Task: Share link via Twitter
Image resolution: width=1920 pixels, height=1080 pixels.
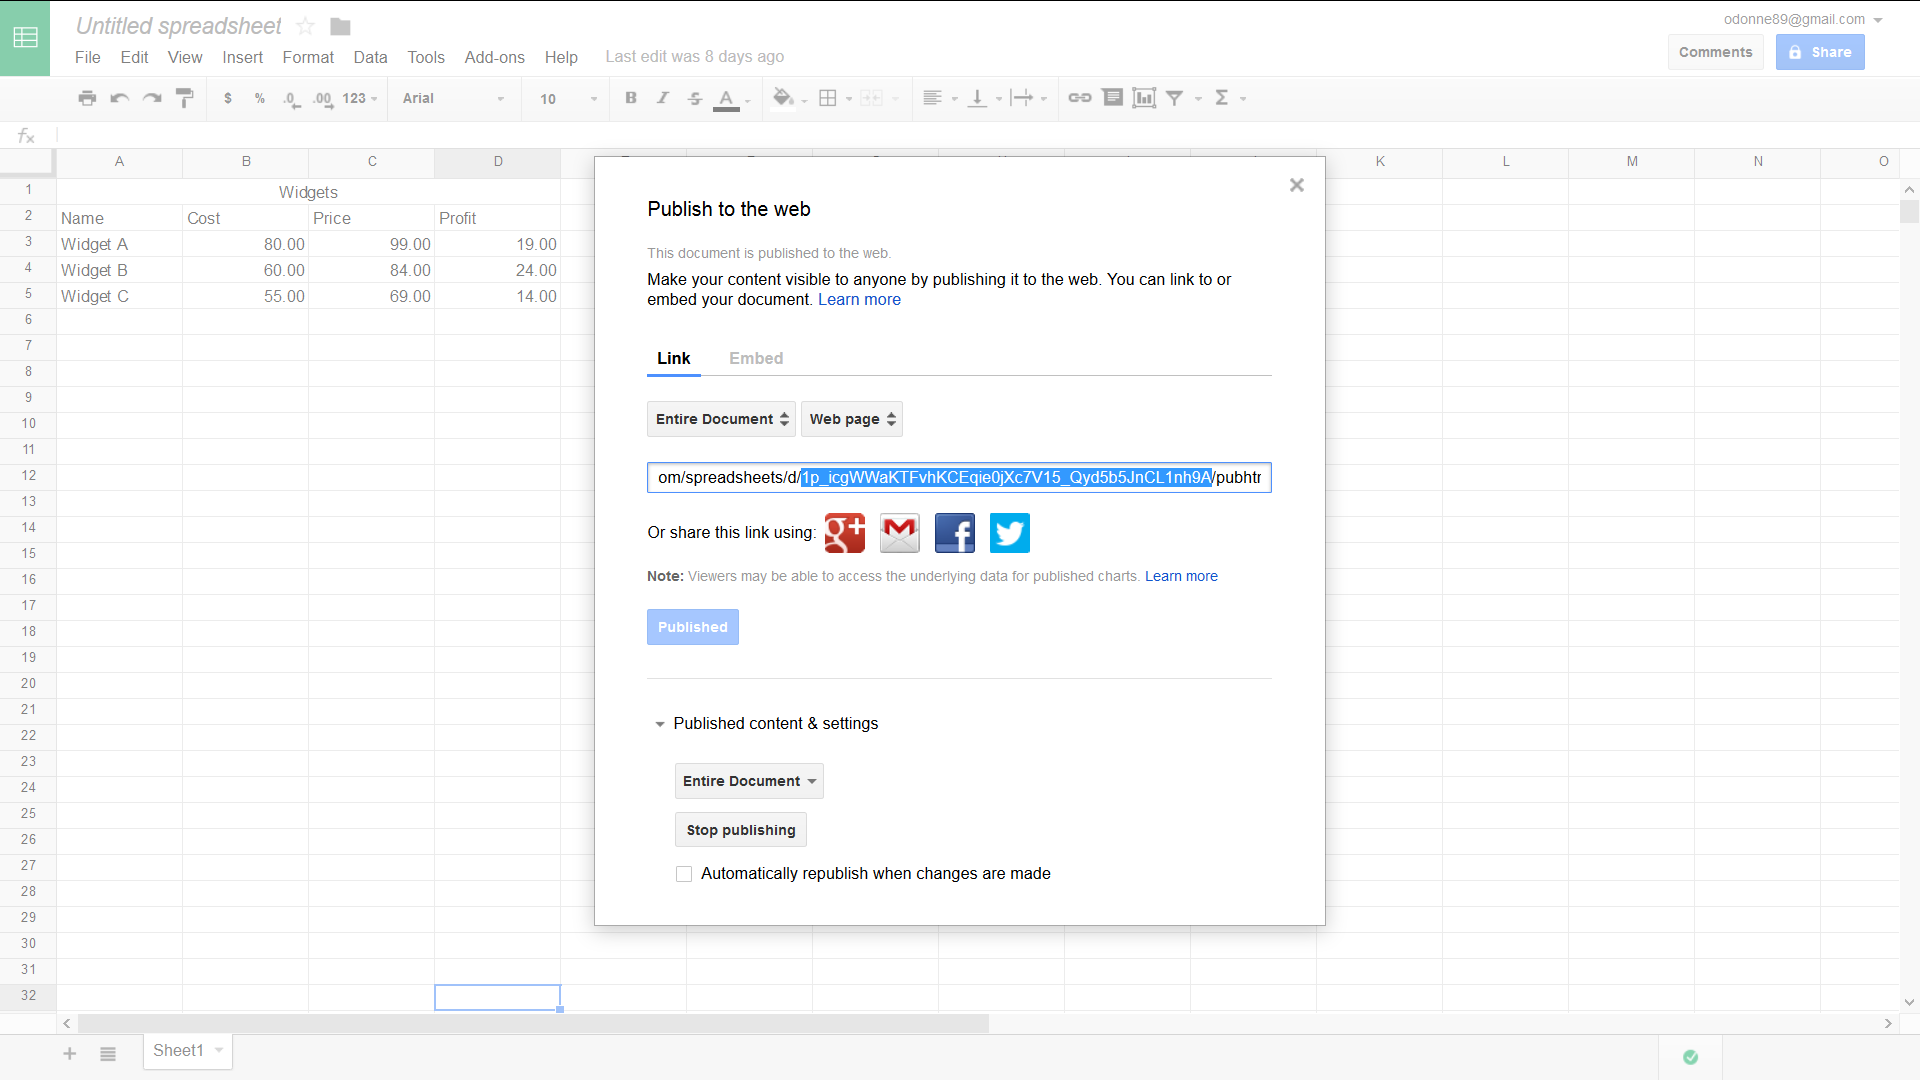Action: 1010,533
